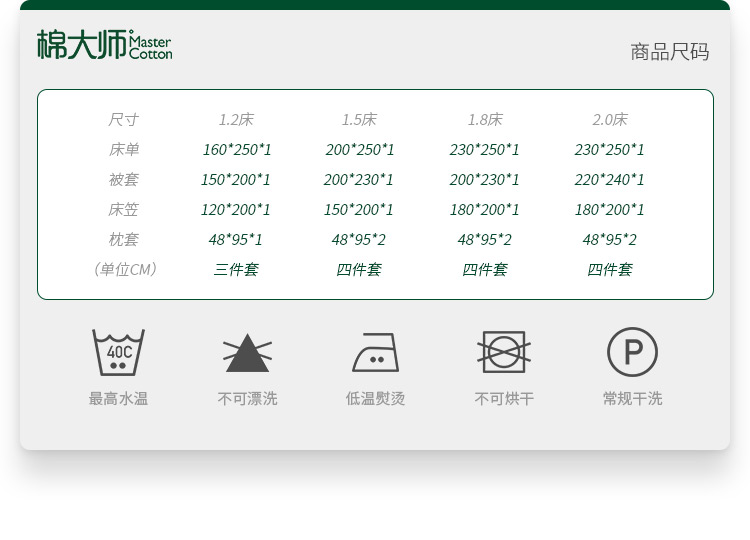Click the 220*240*1 cell
Screen dimensions: 750x540
[x=609, y=180]
